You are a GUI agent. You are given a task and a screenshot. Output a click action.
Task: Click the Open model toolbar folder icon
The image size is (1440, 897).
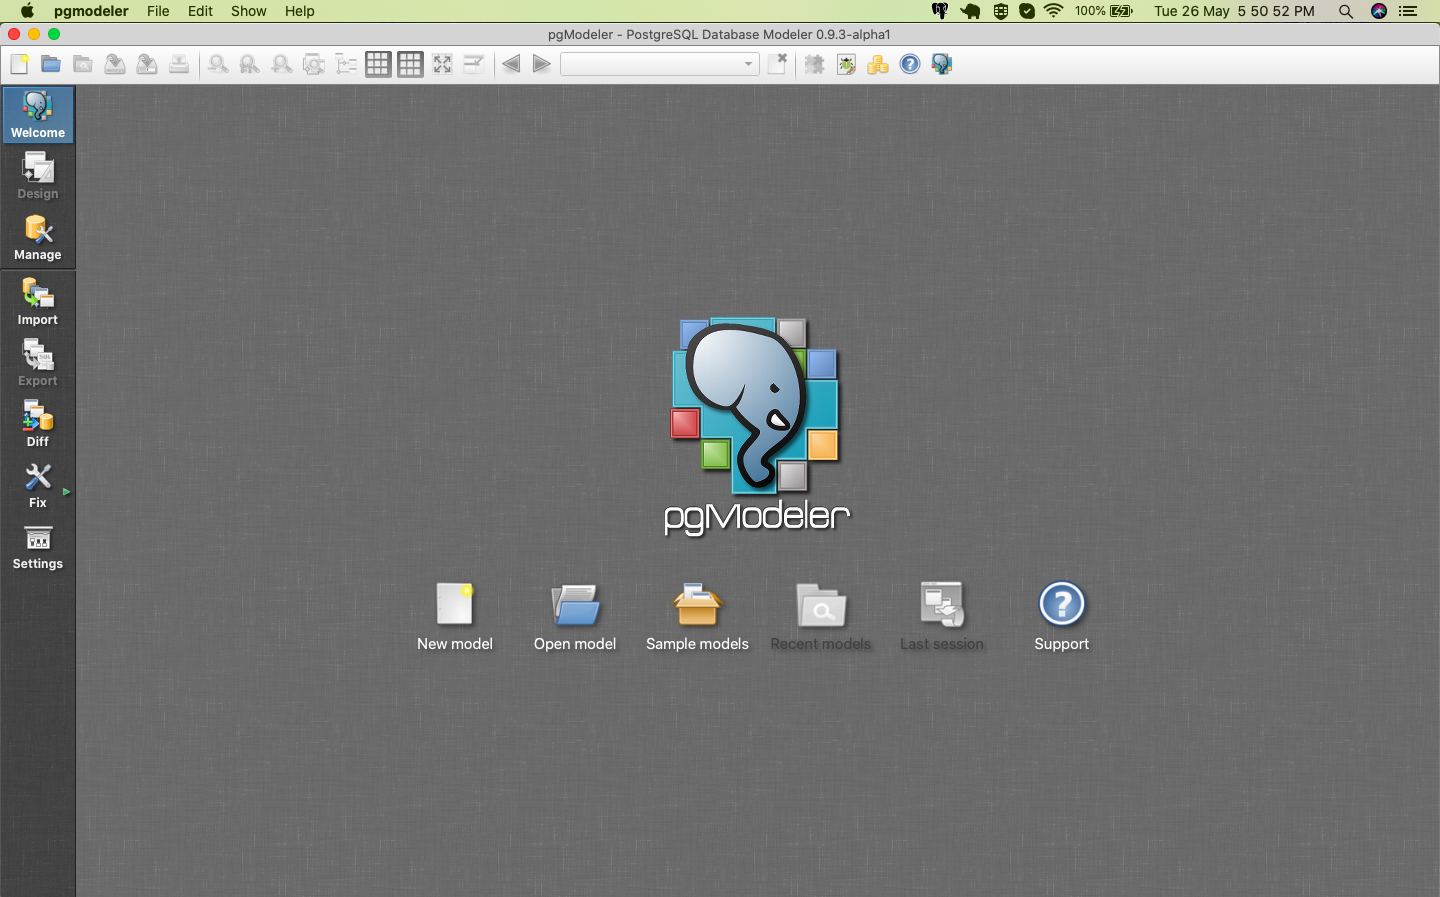51,65
